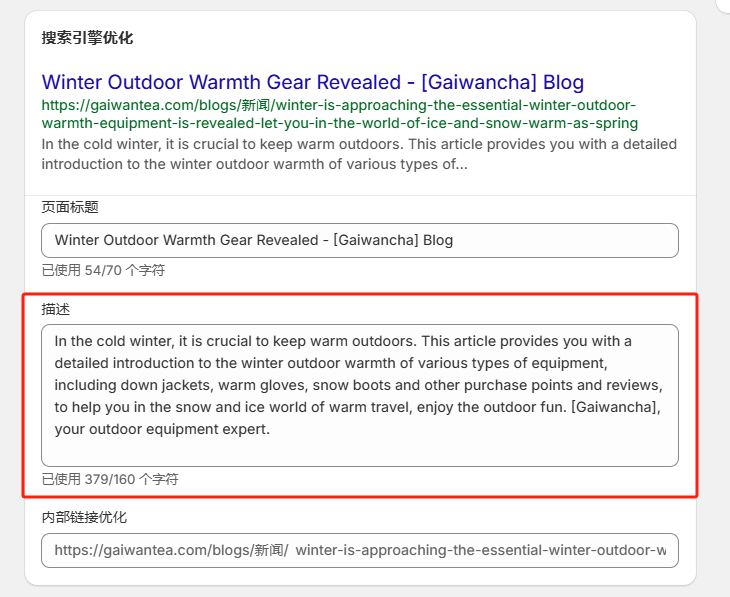This screenshot has height=597, width=730.
Task: Click the 搜索引擎优化 section heading
Action: tap(87, 38)
